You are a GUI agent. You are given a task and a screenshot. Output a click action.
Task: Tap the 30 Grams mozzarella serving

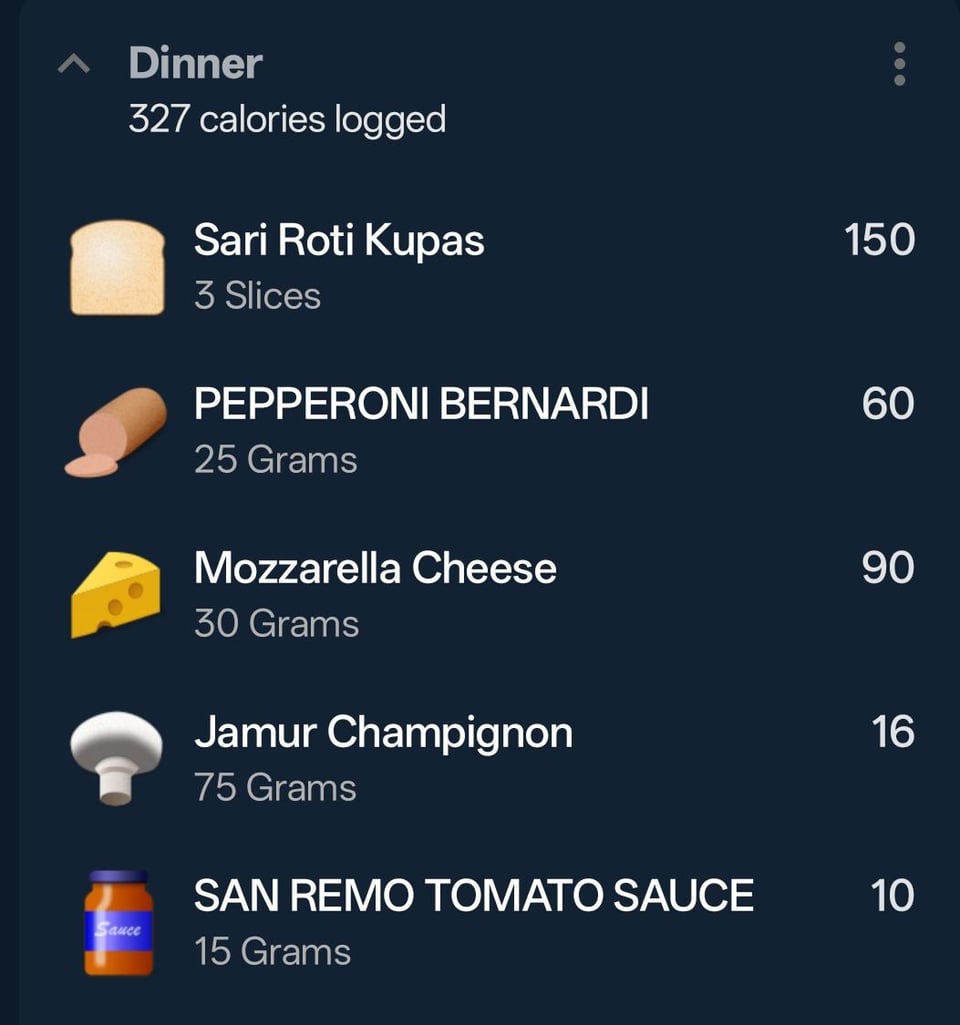[276, 624]
